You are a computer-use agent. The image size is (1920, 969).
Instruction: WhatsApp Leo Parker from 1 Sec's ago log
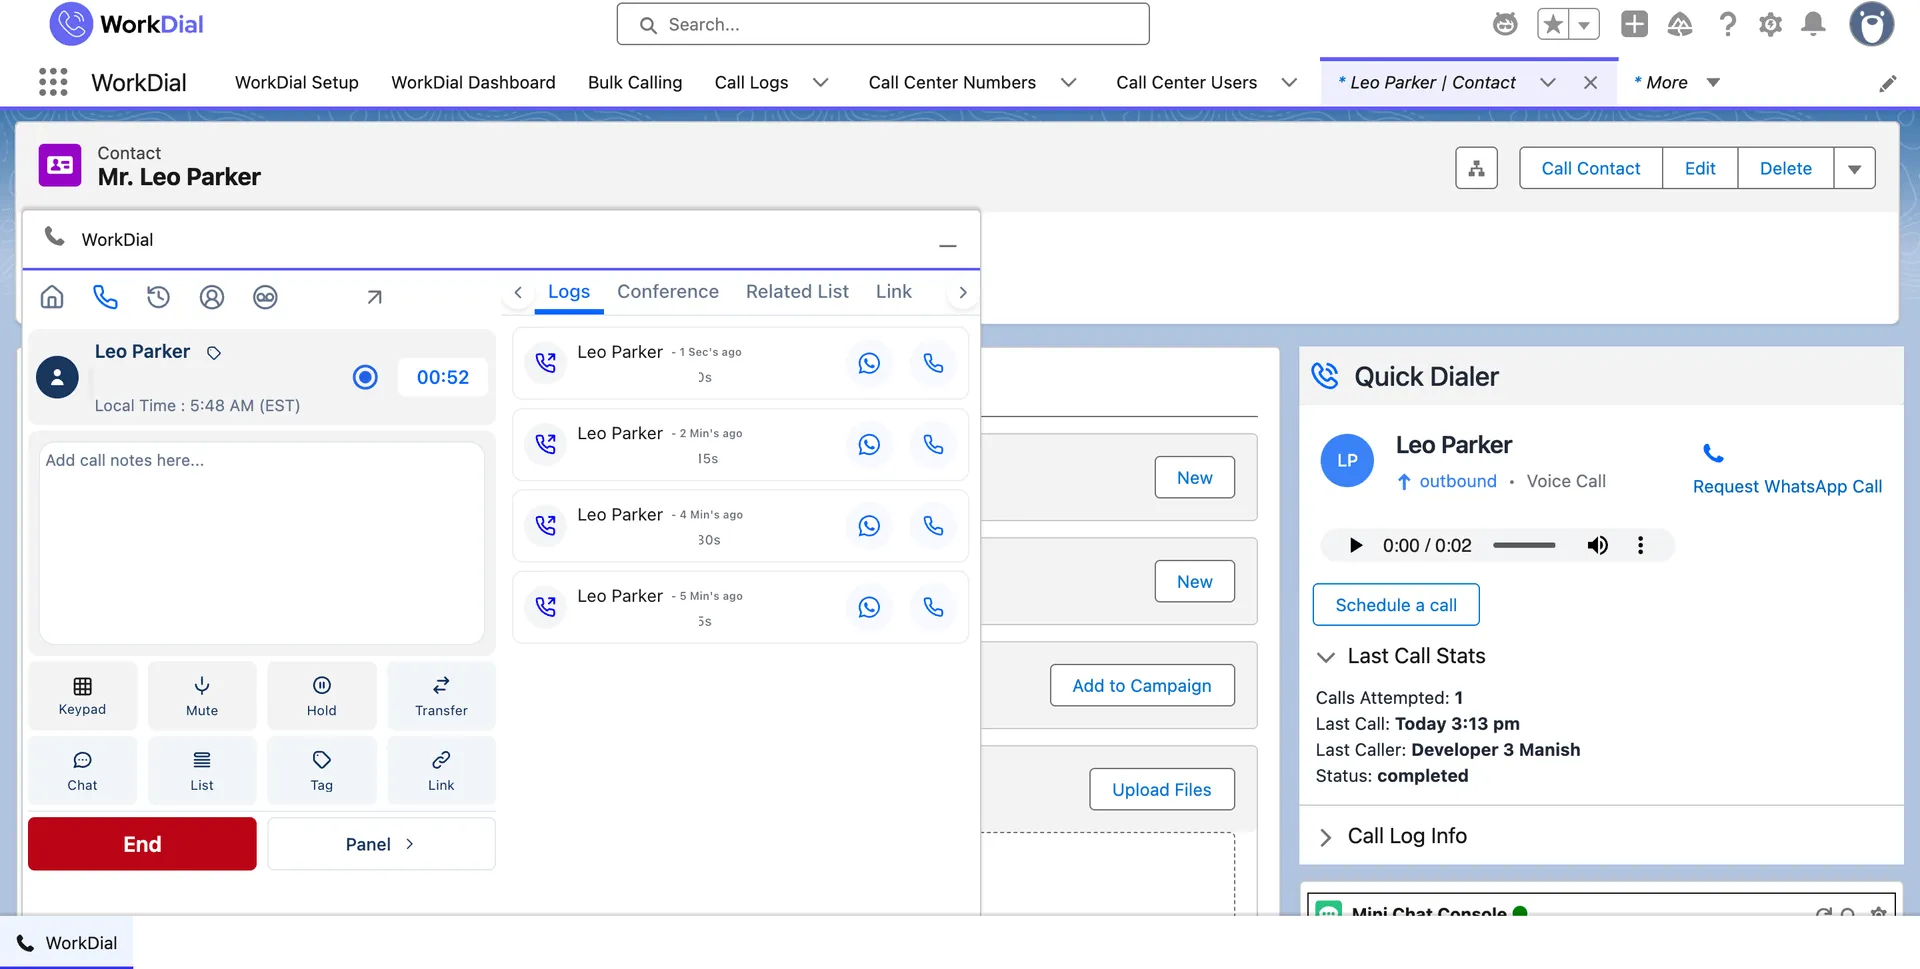869,363
